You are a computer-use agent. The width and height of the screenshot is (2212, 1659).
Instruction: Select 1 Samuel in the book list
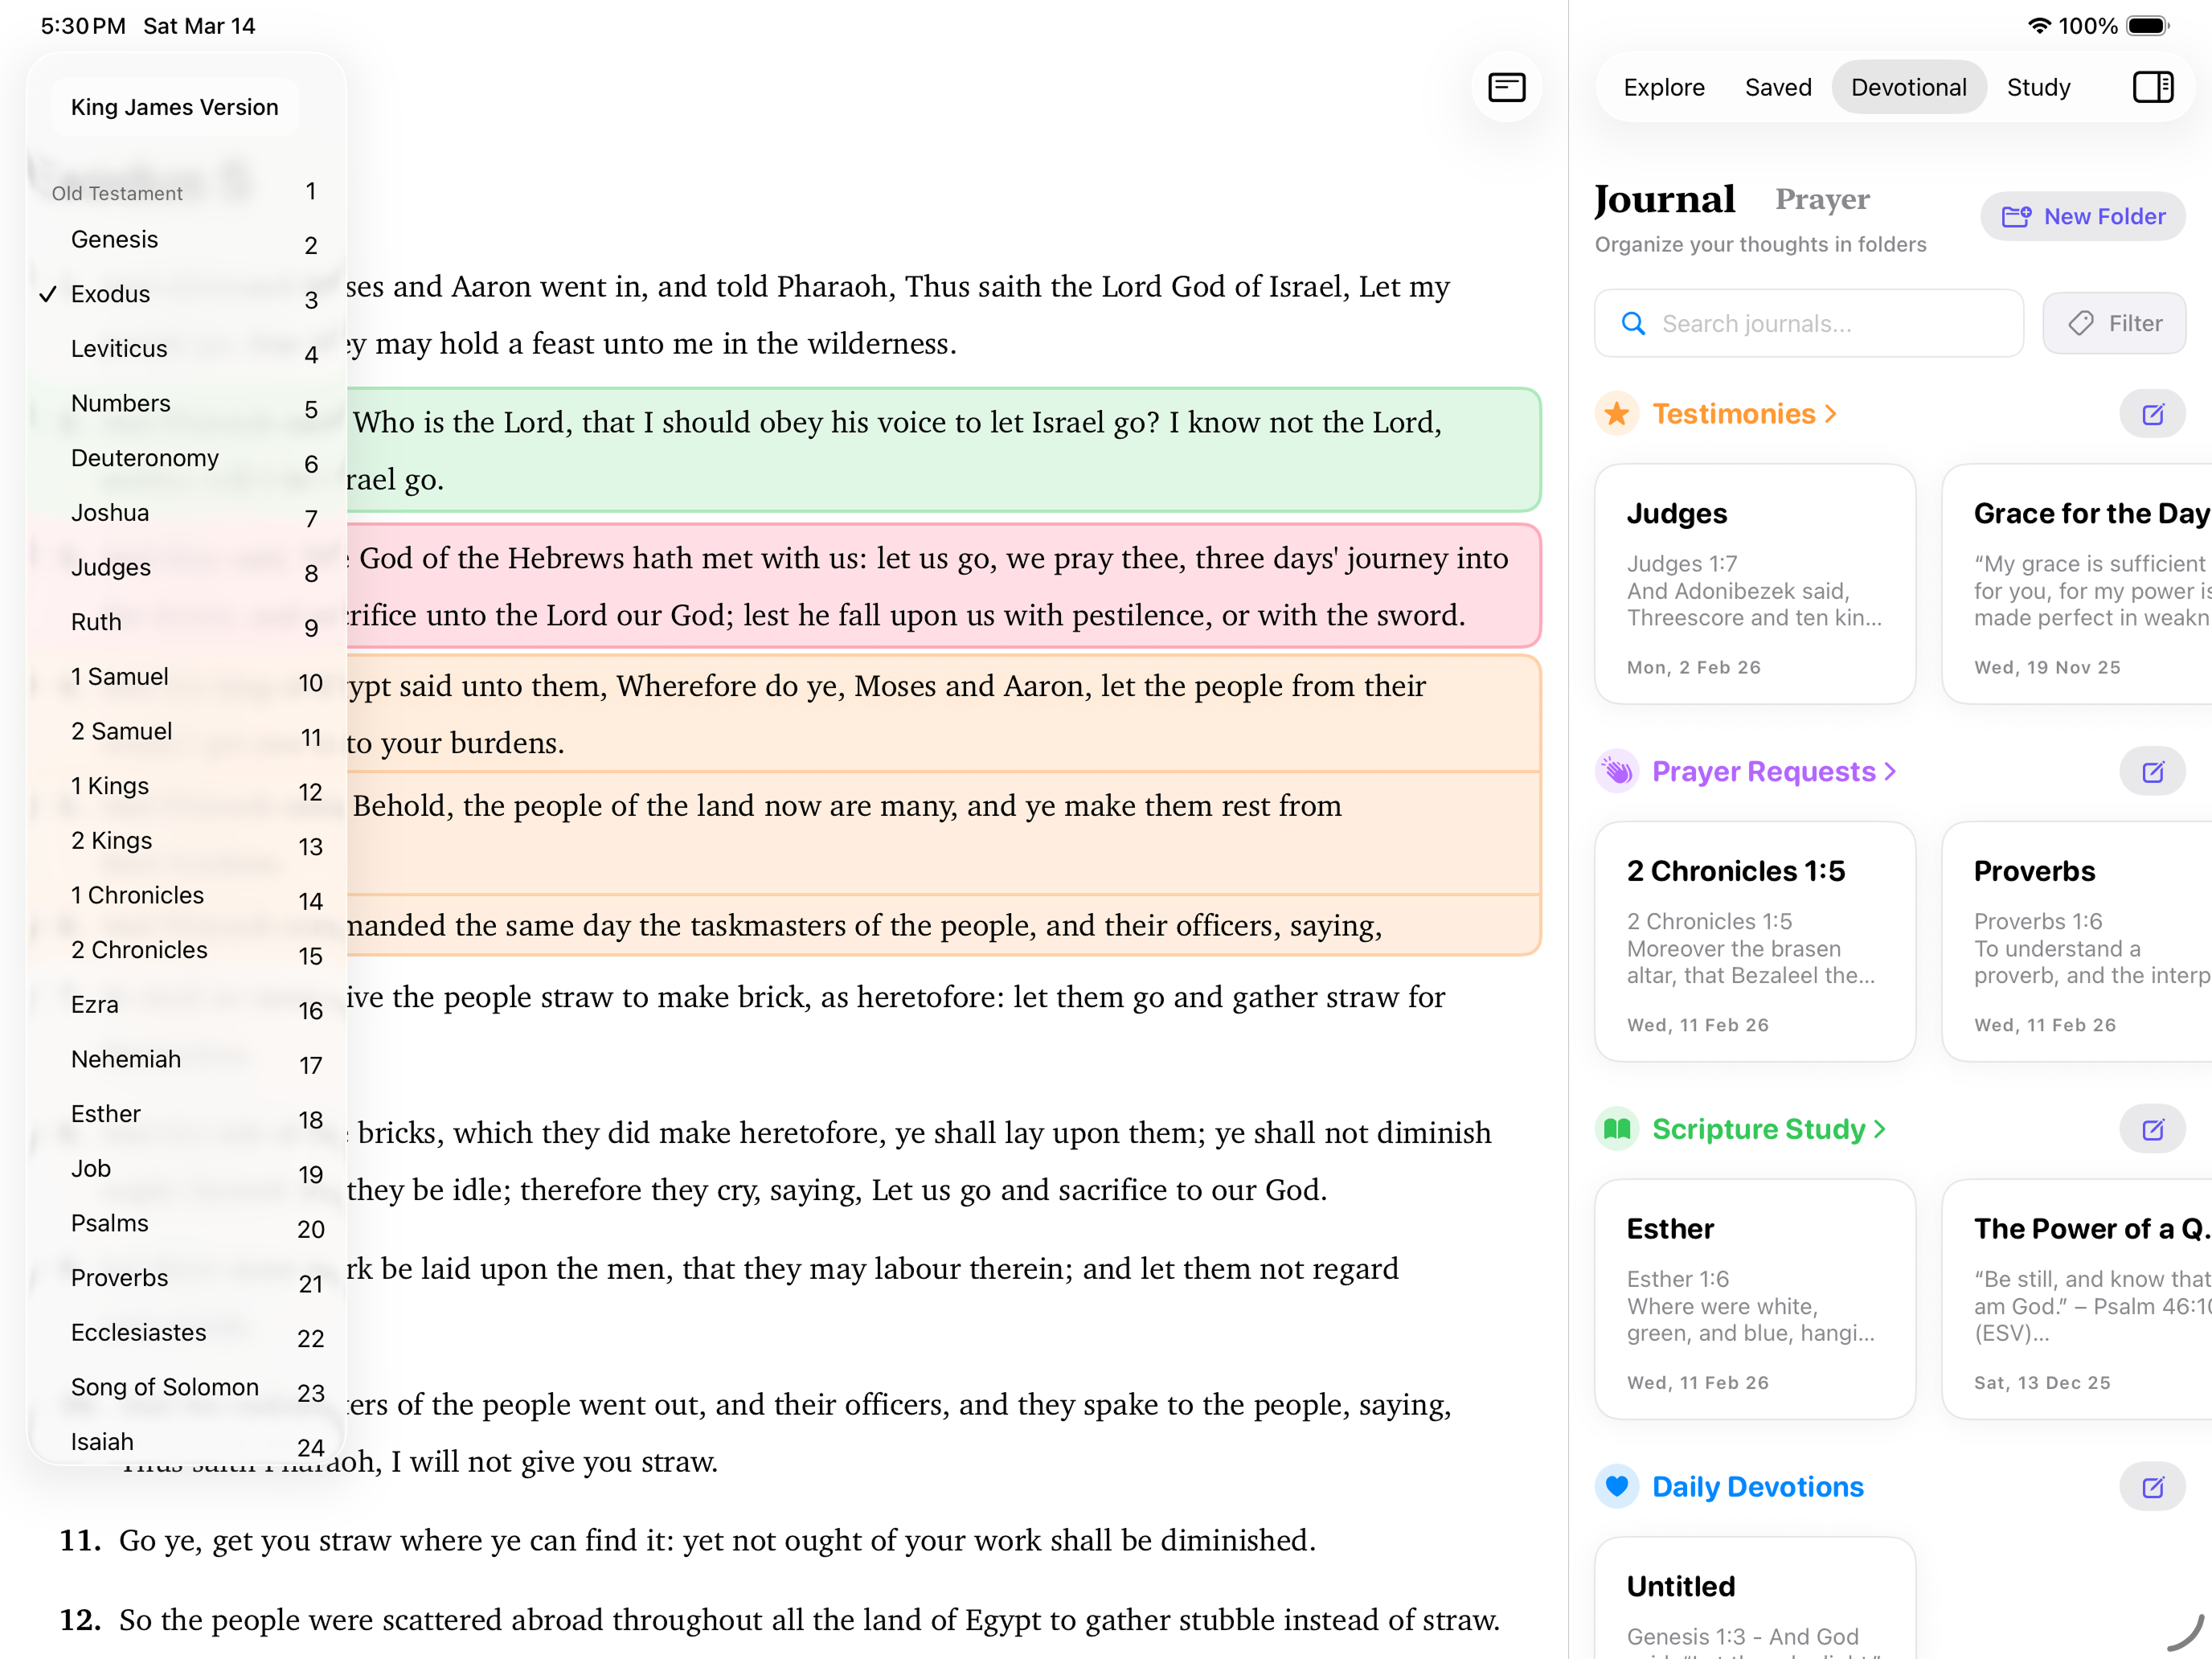click(x=119, y=676)
